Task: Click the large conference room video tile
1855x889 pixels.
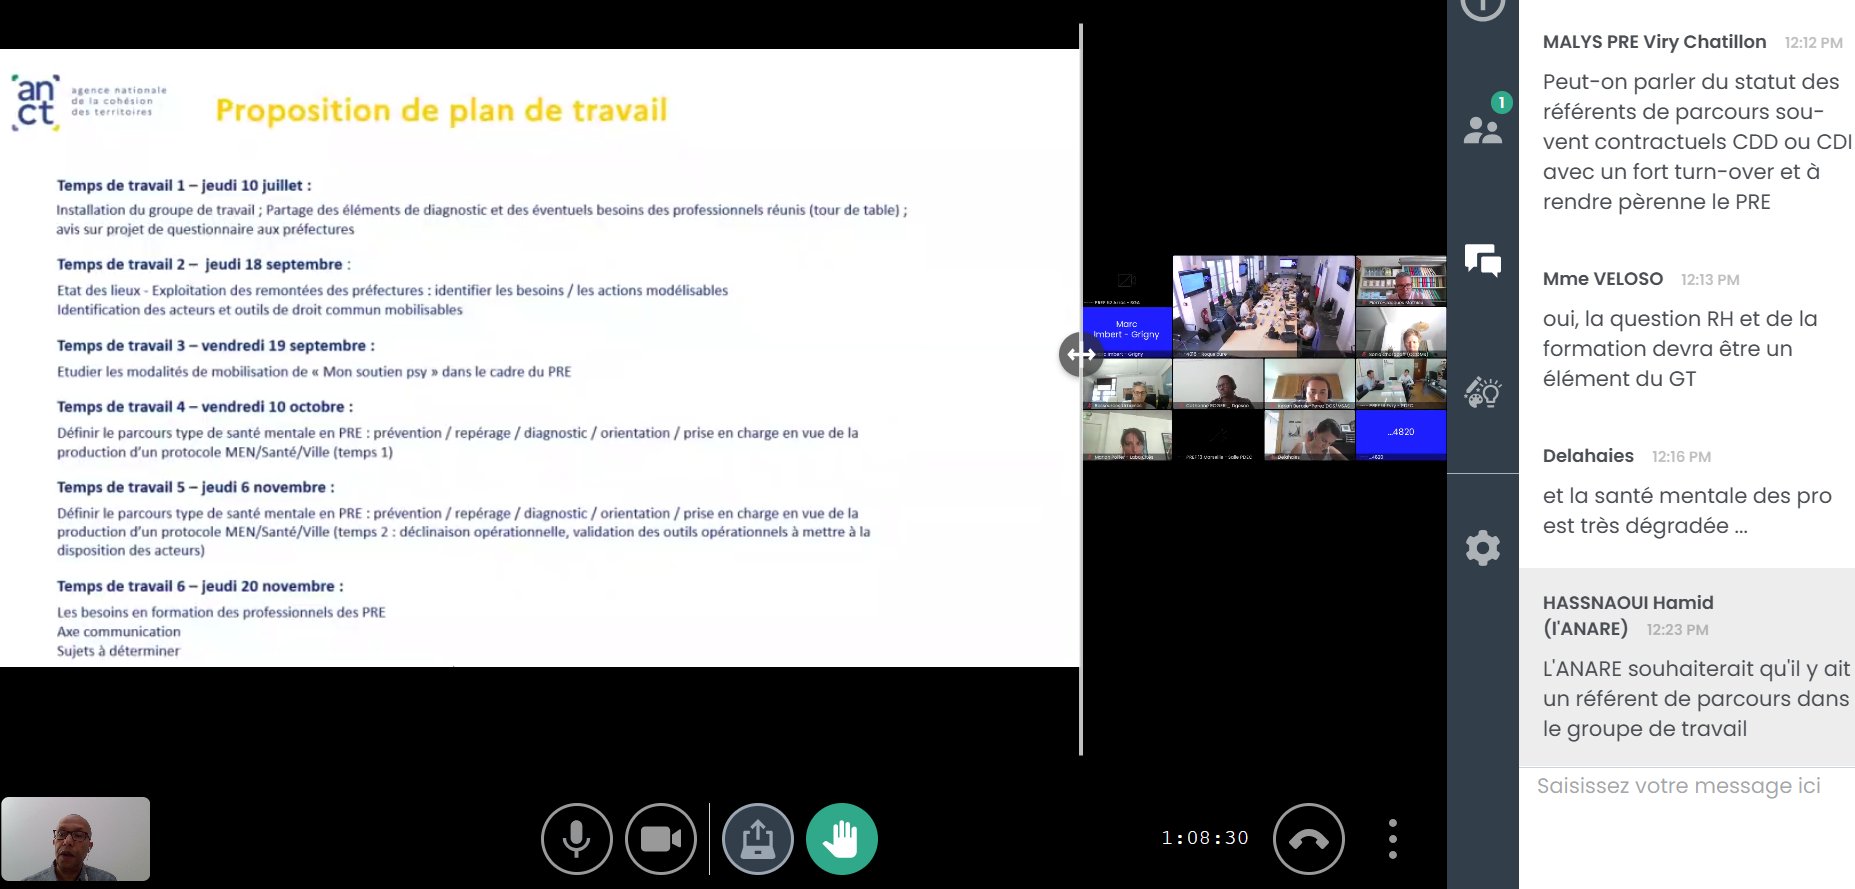Action: (1263, 305)
